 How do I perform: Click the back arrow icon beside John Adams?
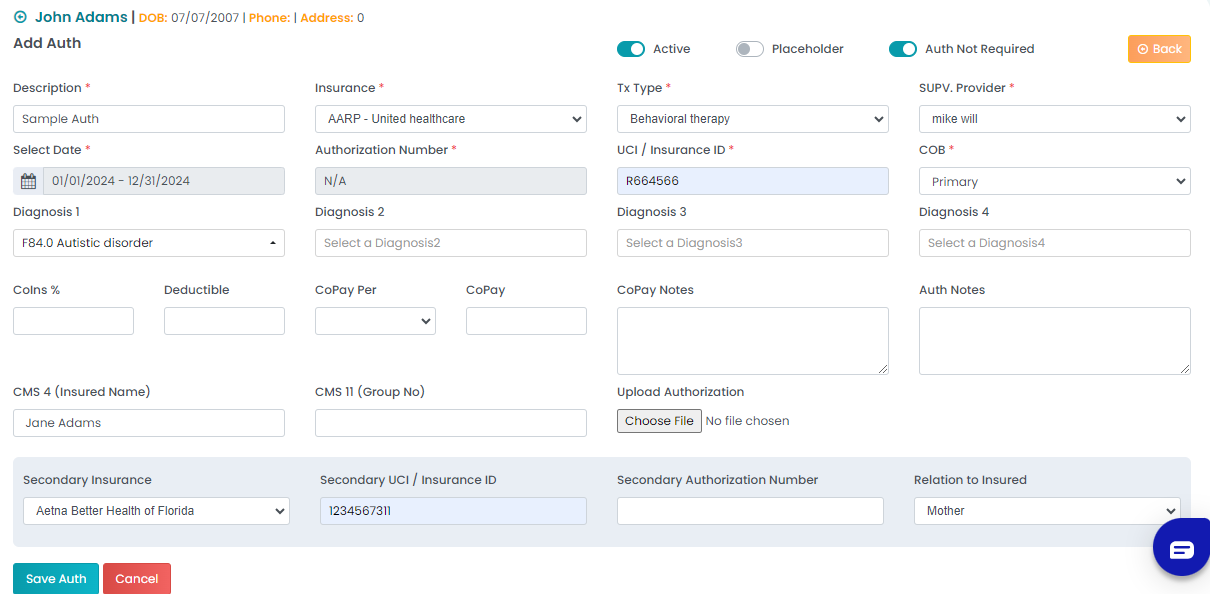pos(20,17)
